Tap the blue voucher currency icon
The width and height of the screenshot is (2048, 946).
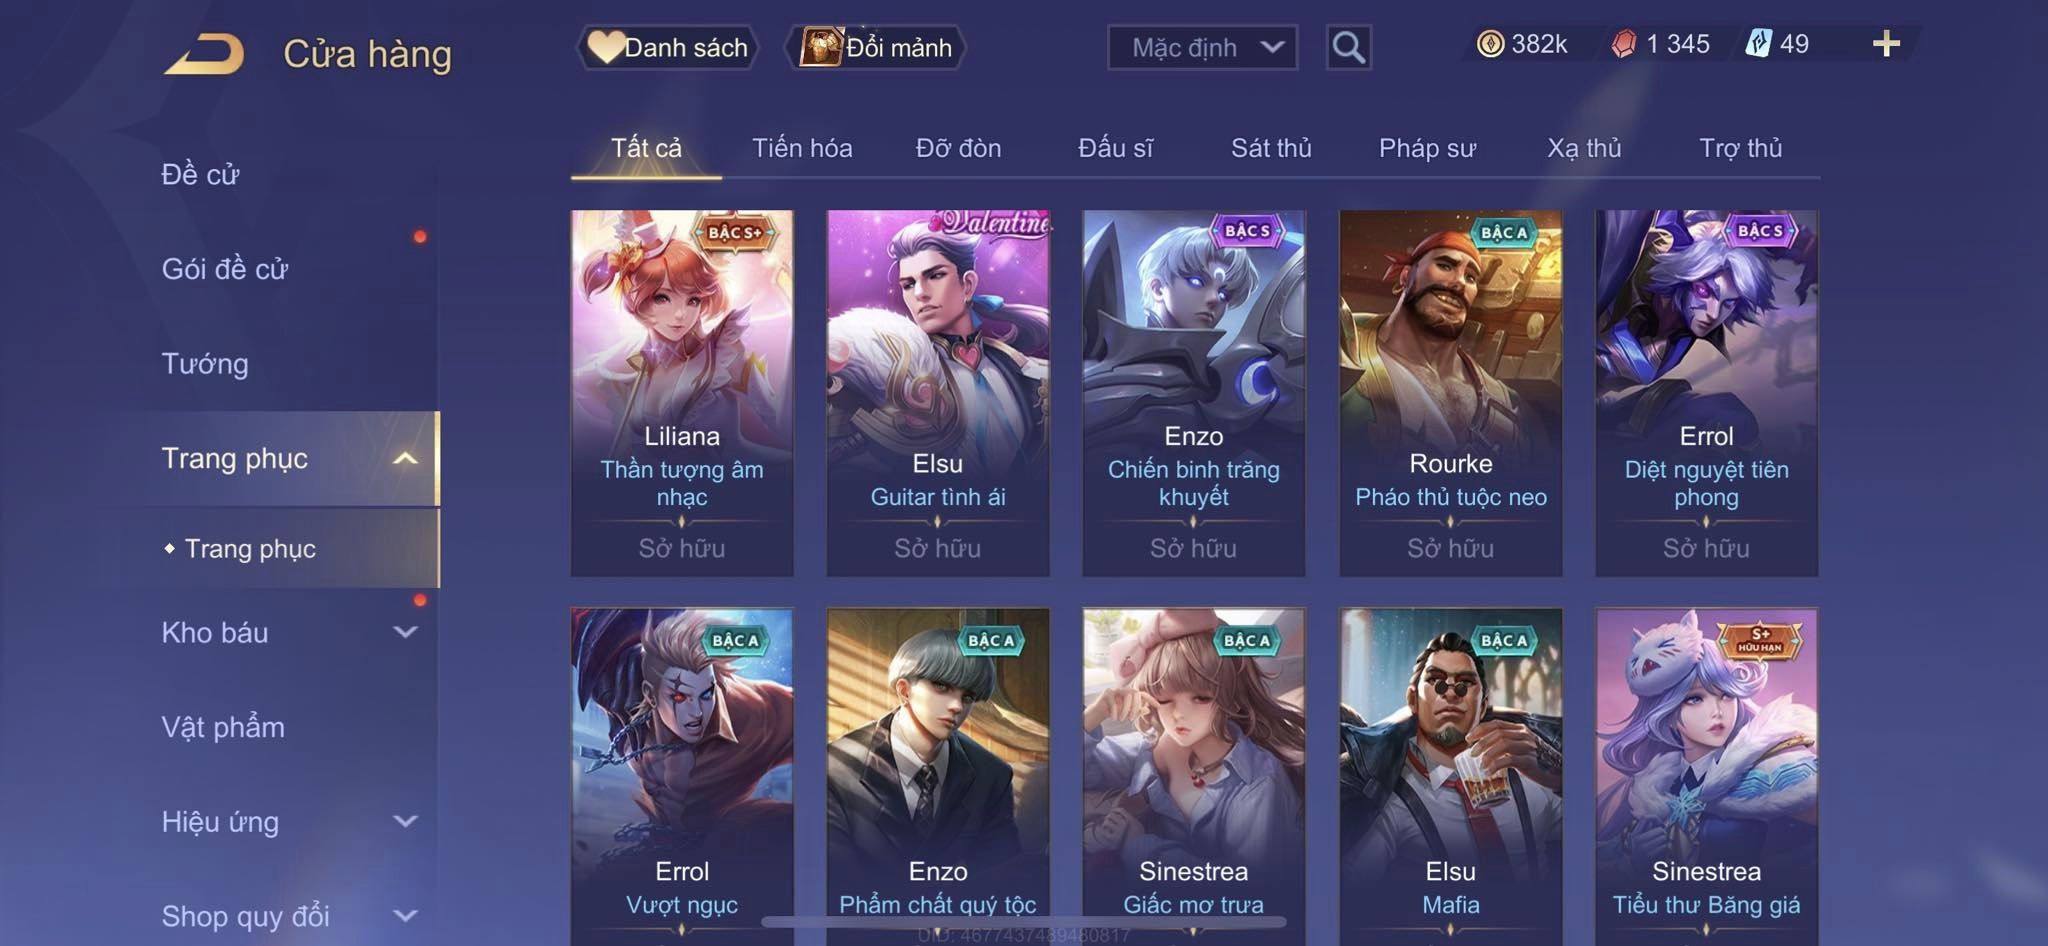tap(1758, 44)
